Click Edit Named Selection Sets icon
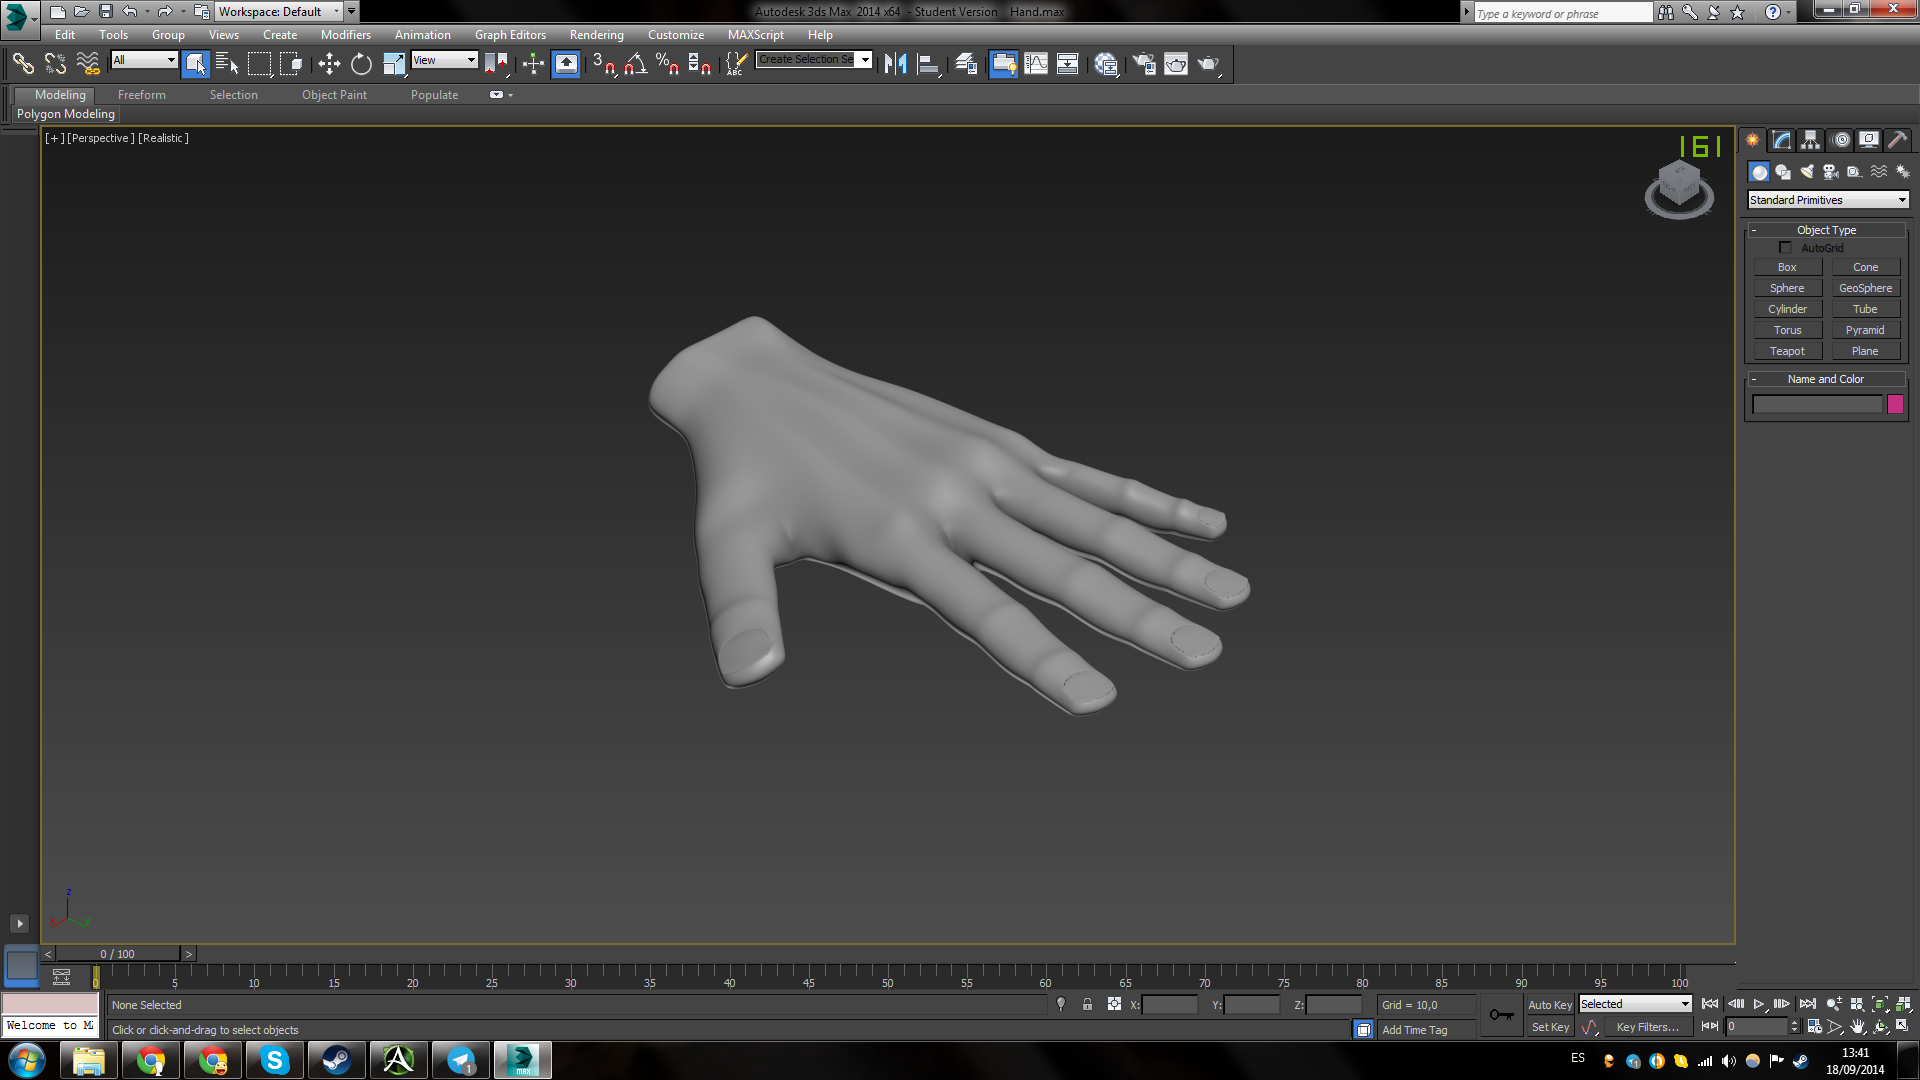 pos(735,64)
